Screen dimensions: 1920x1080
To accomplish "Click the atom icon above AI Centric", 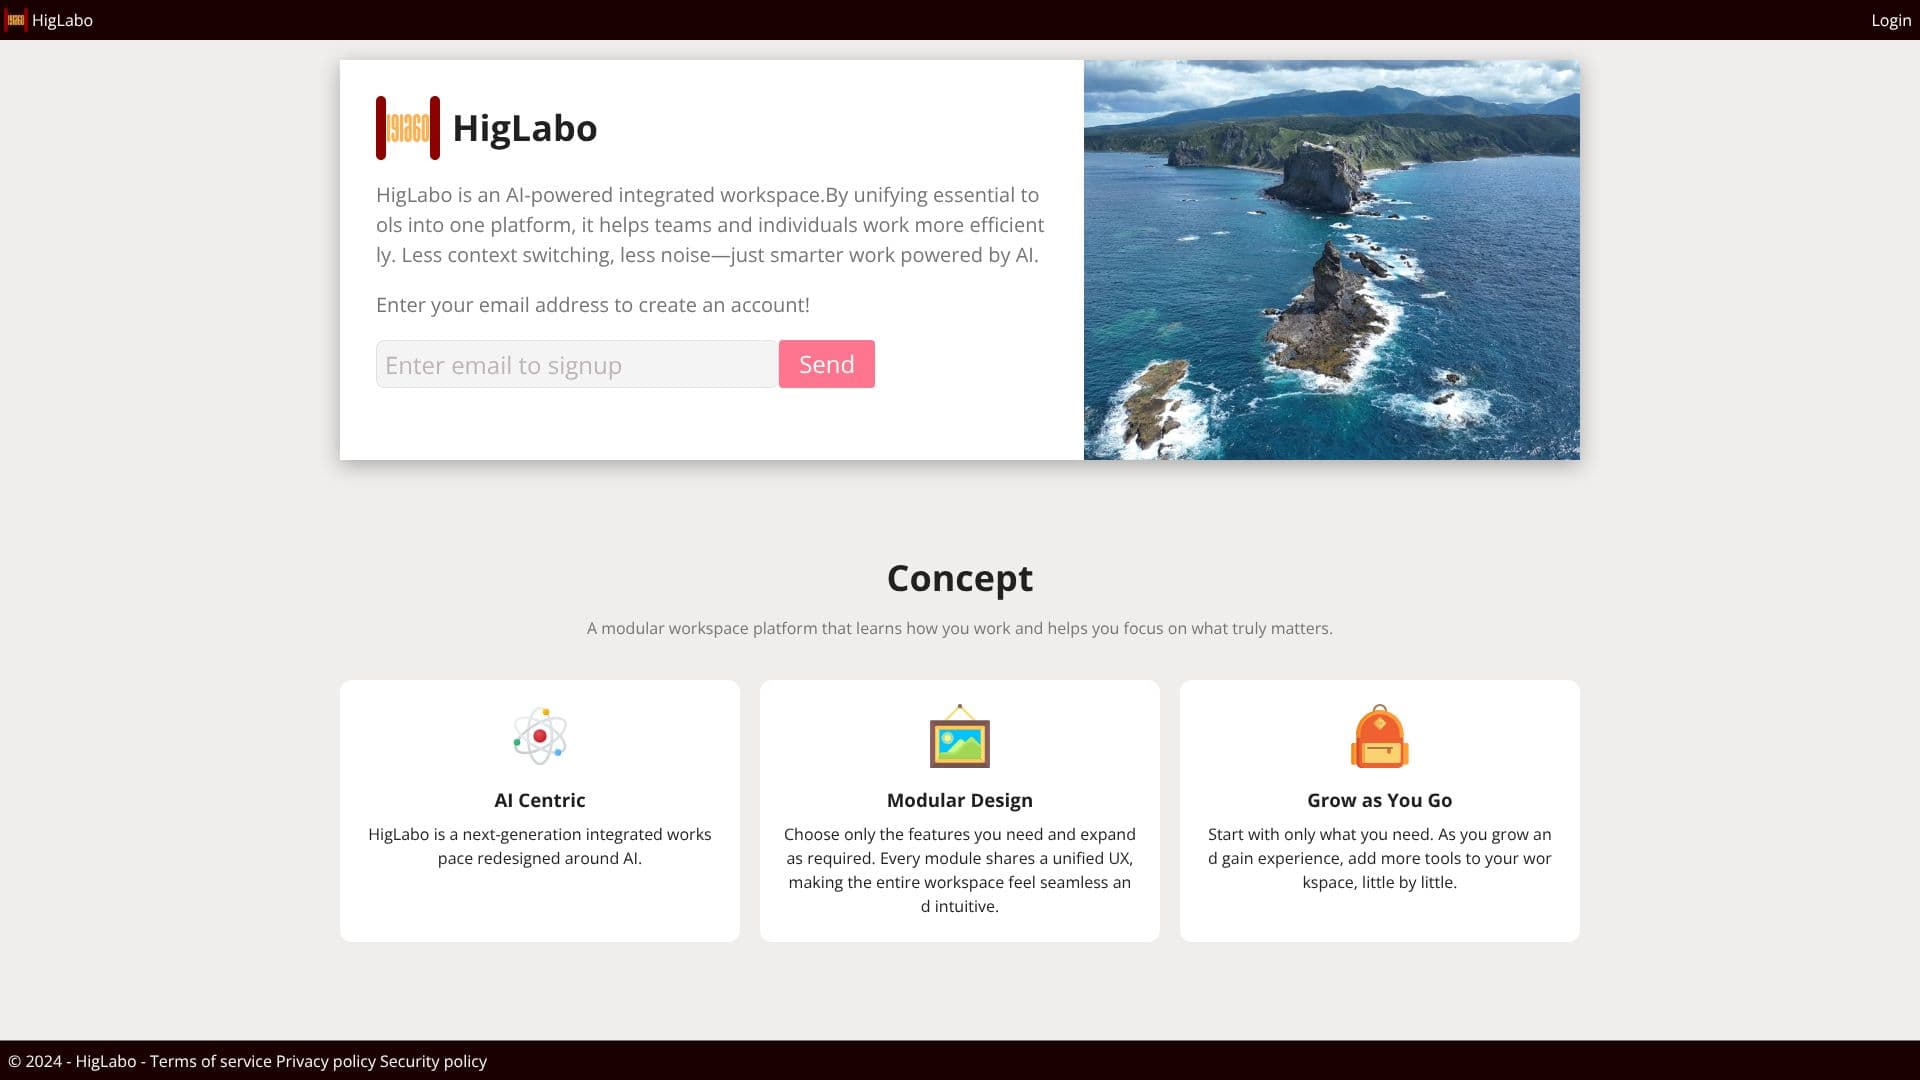I will point(540,736).
